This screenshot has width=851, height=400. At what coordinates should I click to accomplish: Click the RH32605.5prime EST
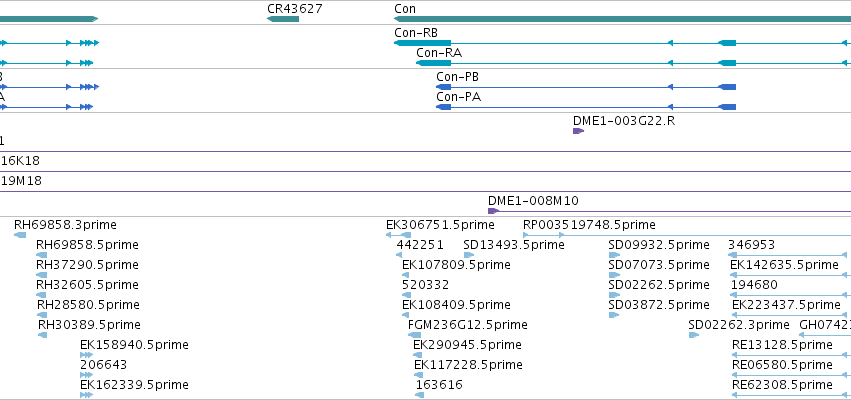(41, 295)
